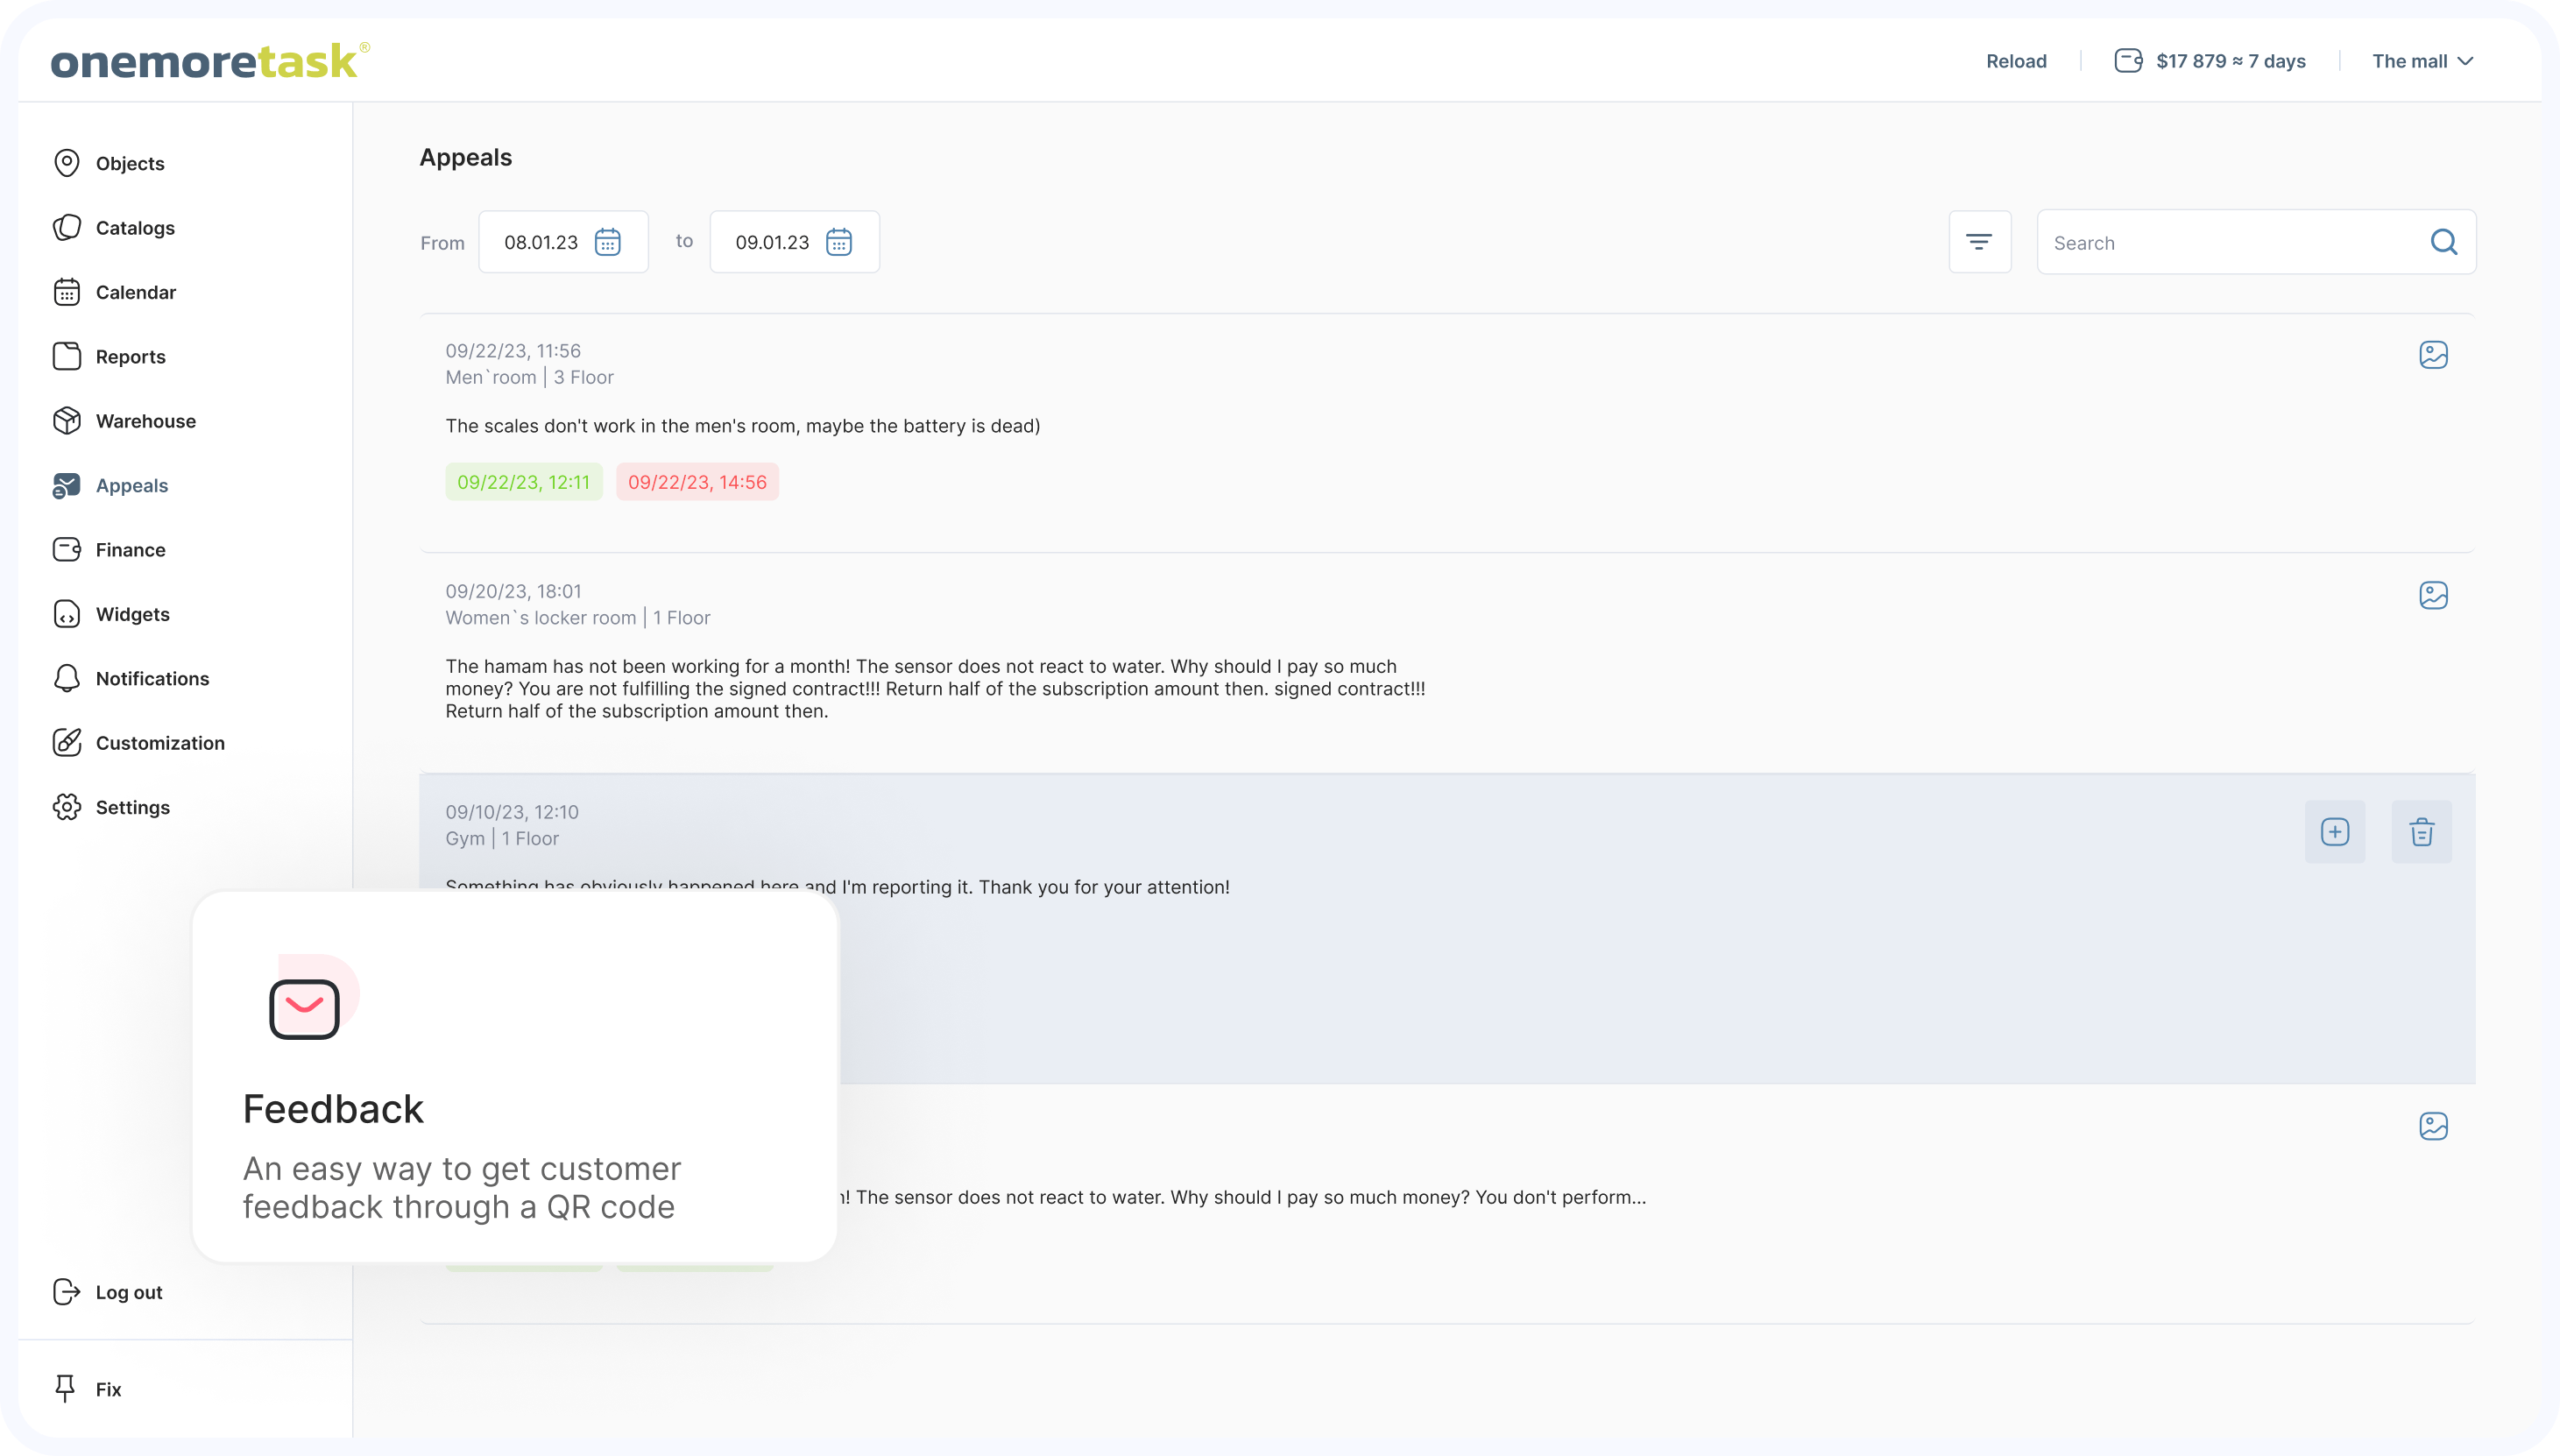Screen dimensions: 2560x1456
Task: Click the From date field 08.01.23
Action: click(541, 242)
